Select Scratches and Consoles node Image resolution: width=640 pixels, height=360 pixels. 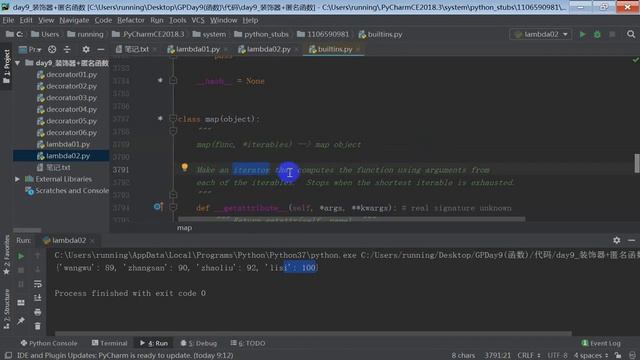tap(67, 191)
